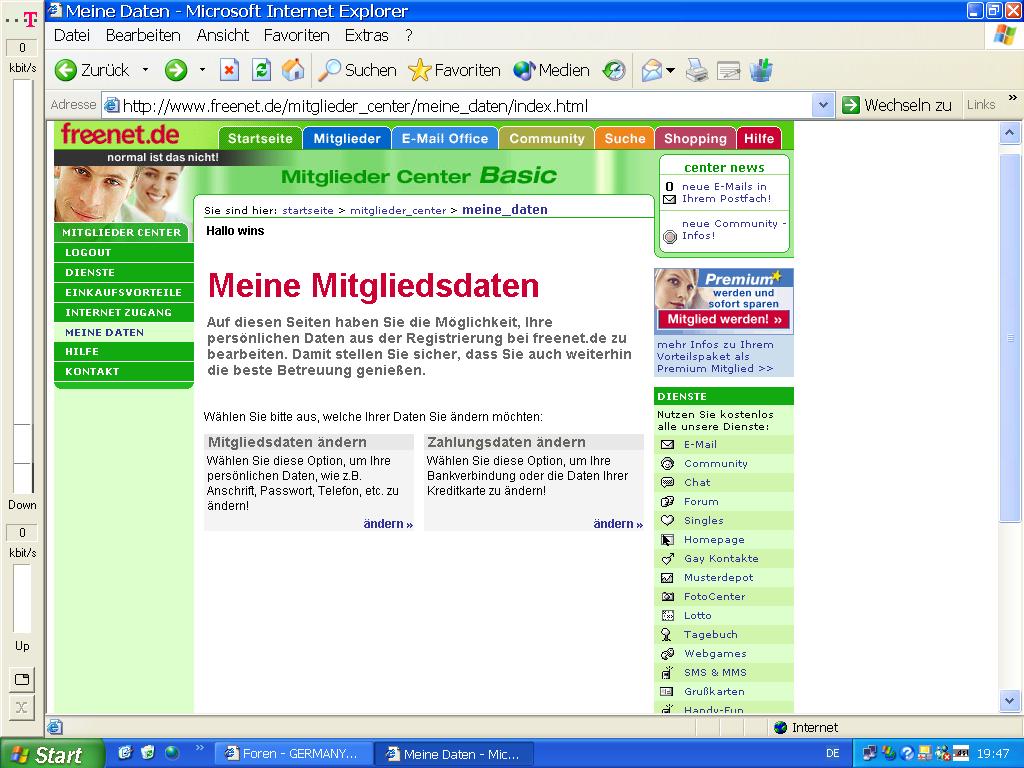Open the Bearbeiten menu
1024x768 pixels.
coord(143,35)
